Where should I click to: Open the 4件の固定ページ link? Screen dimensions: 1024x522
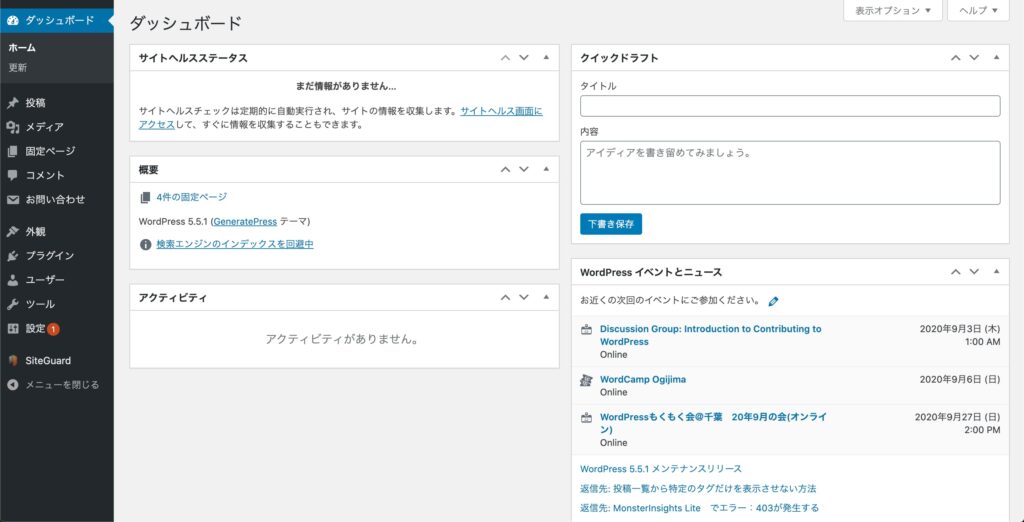(192, 197)
